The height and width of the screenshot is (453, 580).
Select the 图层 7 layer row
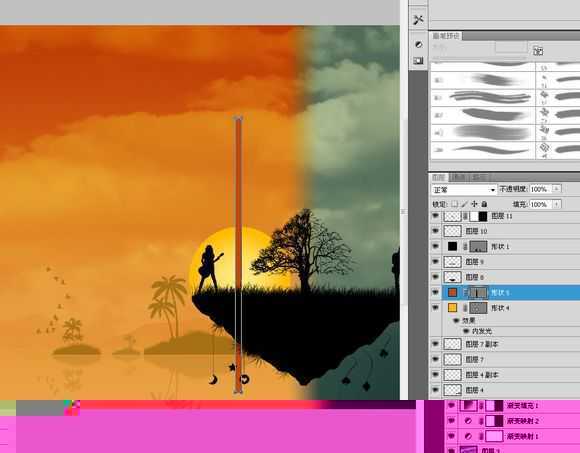tap(505, 359)
